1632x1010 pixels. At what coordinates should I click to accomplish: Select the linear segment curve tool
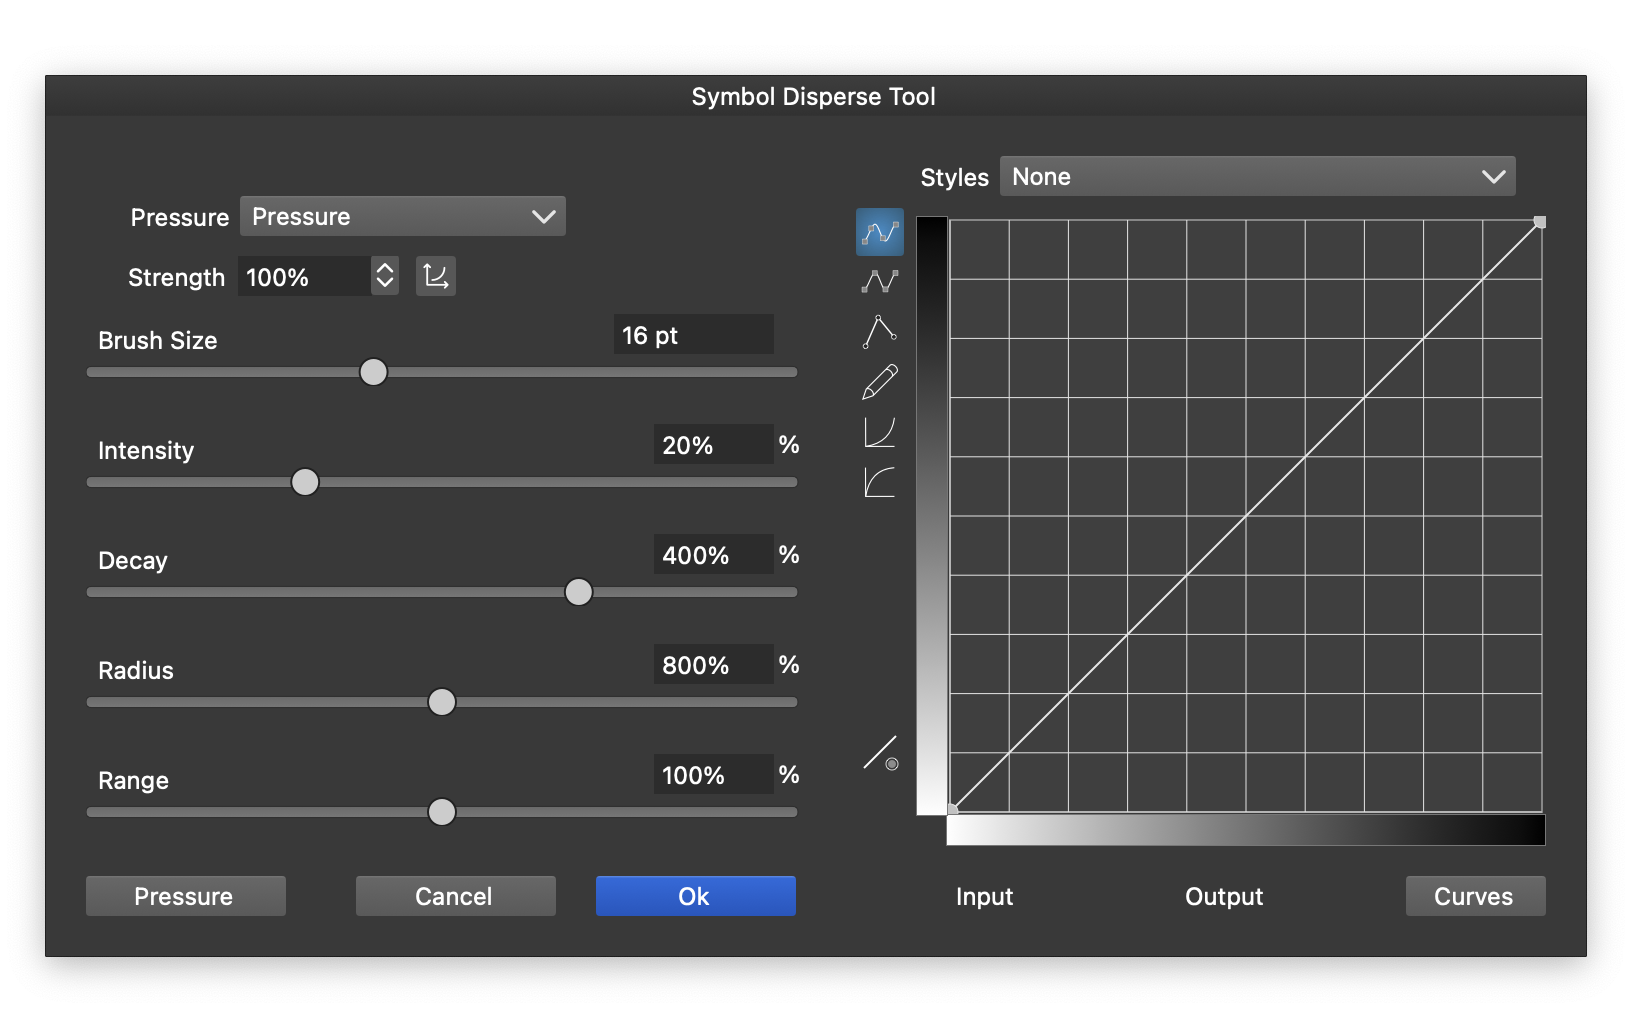point(880,282)
